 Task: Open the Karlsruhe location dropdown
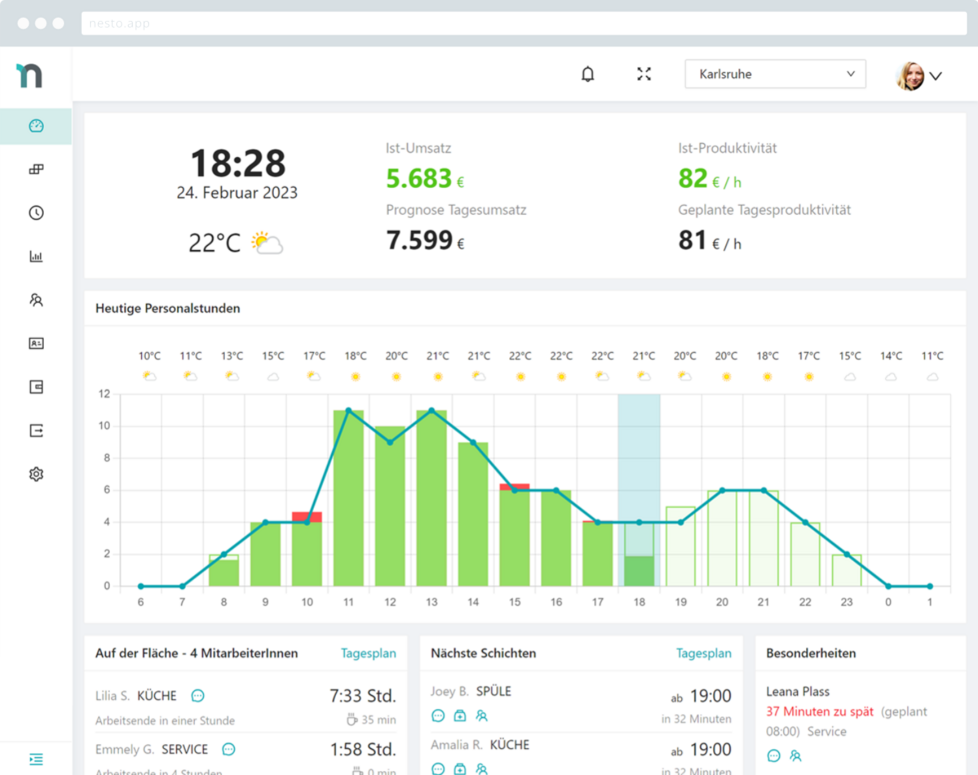point(775,74)
